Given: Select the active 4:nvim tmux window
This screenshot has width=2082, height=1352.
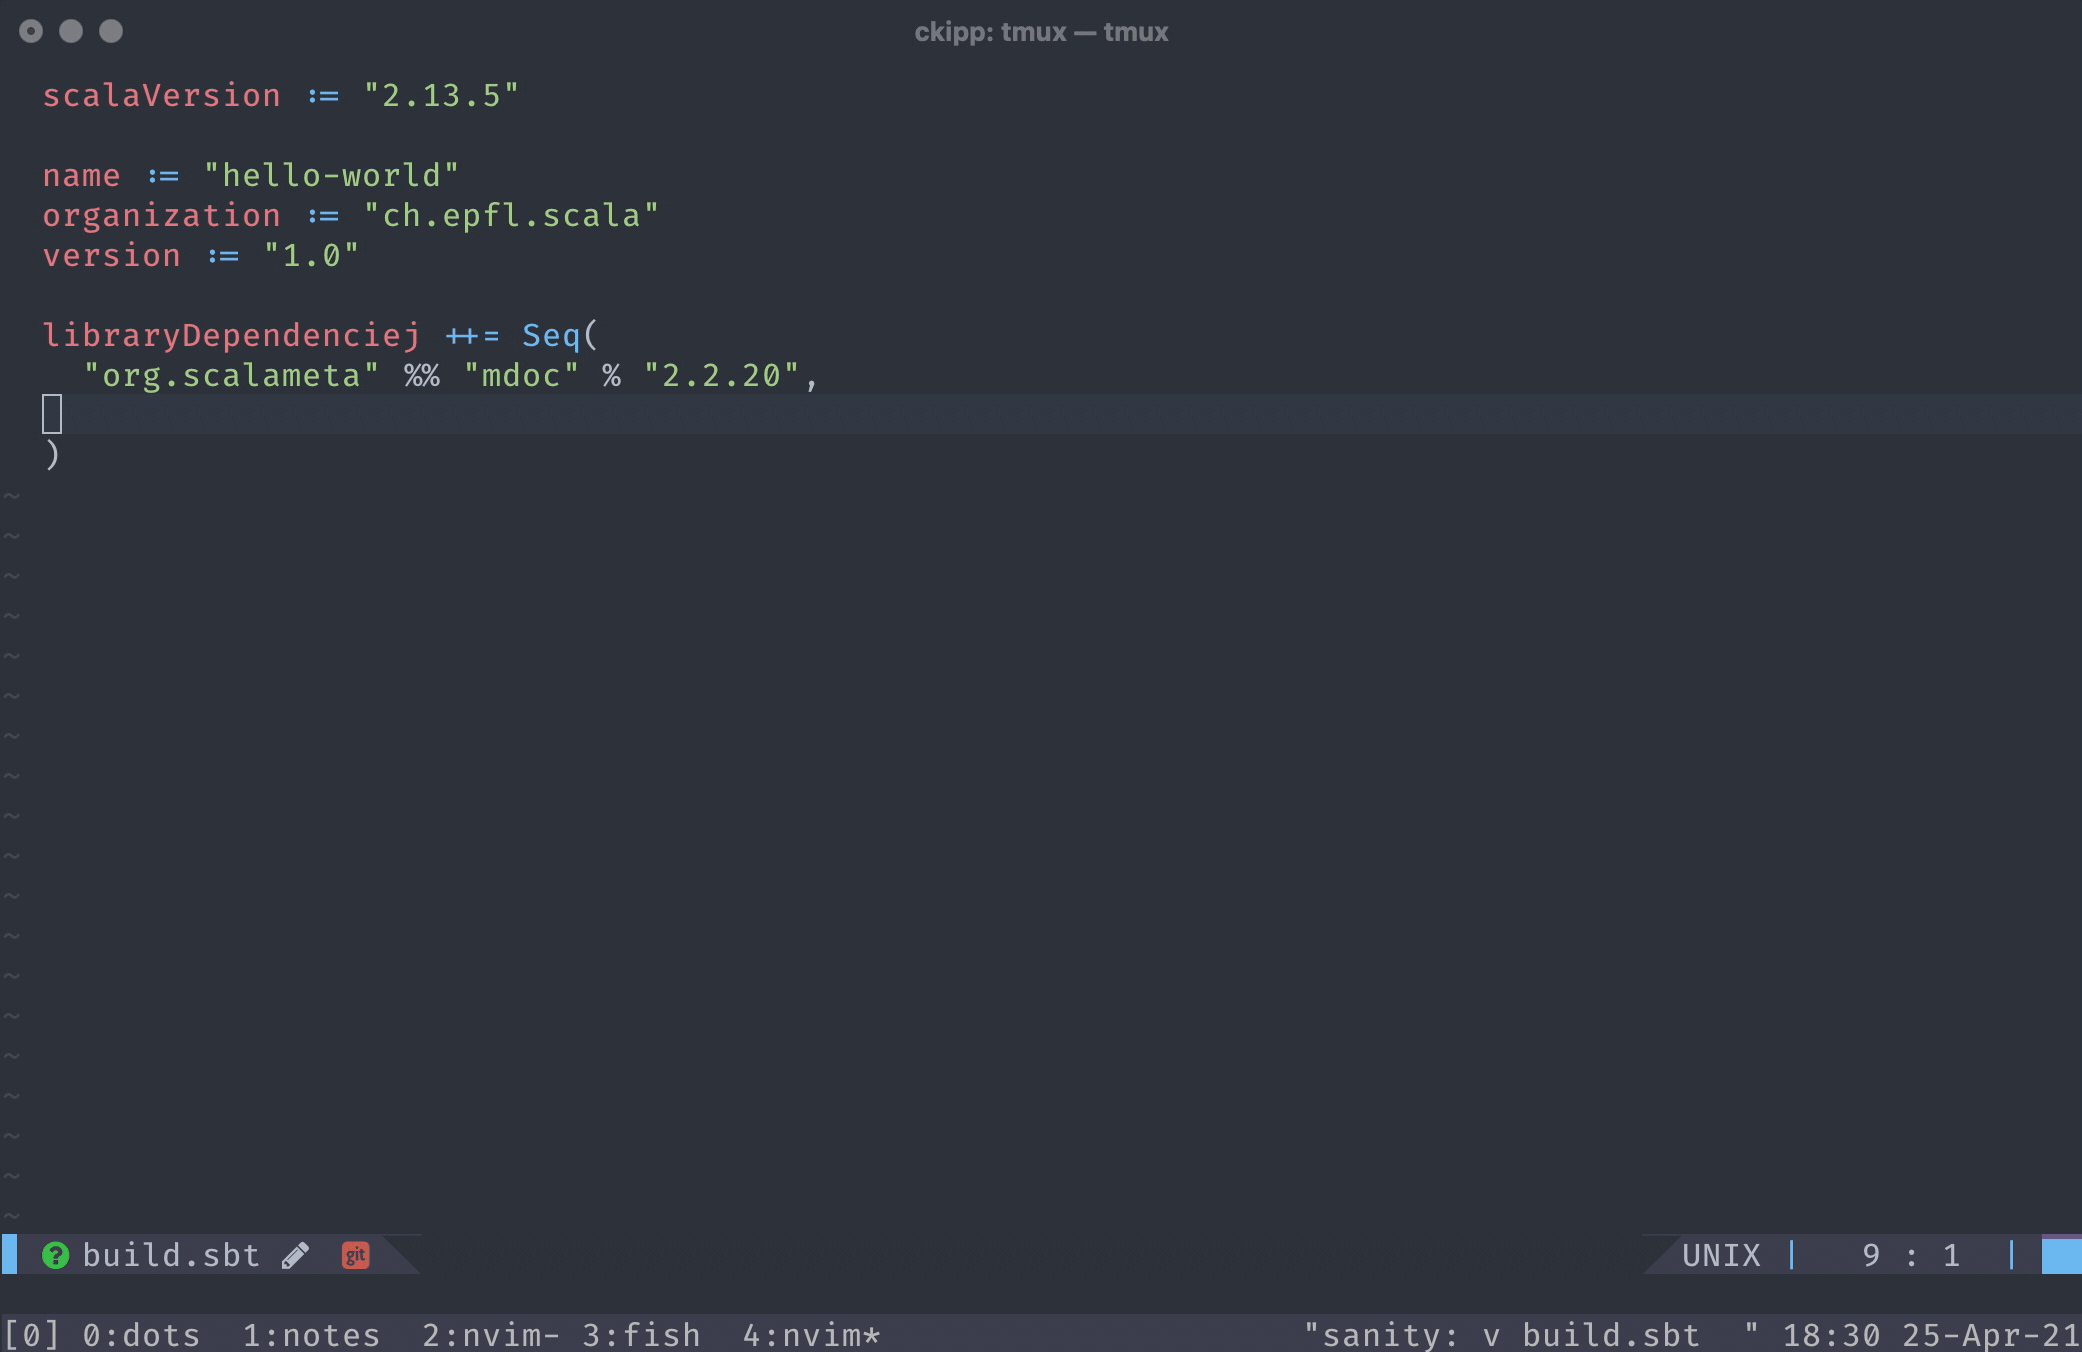Looking at the screenshot, I should tap(810, 1335).
